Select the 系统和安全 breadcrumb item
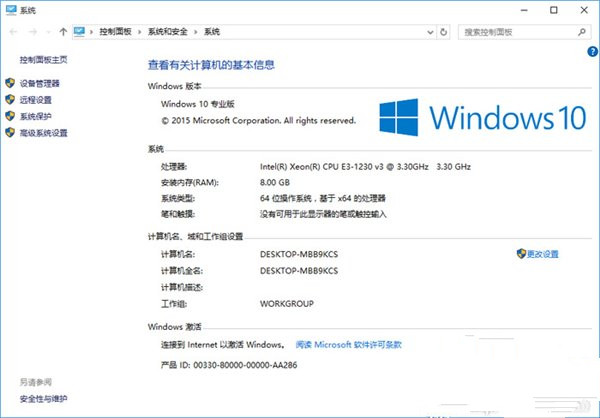The image size is (600, 418). point(170,32)
